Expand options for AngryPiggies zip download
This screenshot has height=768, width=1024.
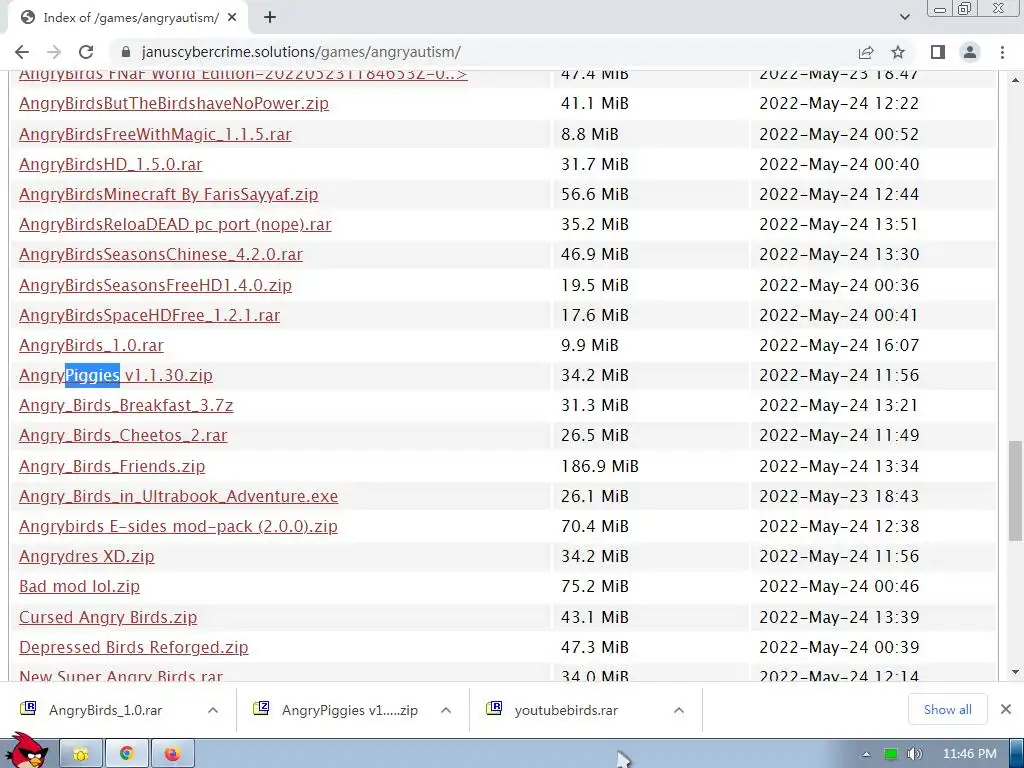(x=446, y=710)
